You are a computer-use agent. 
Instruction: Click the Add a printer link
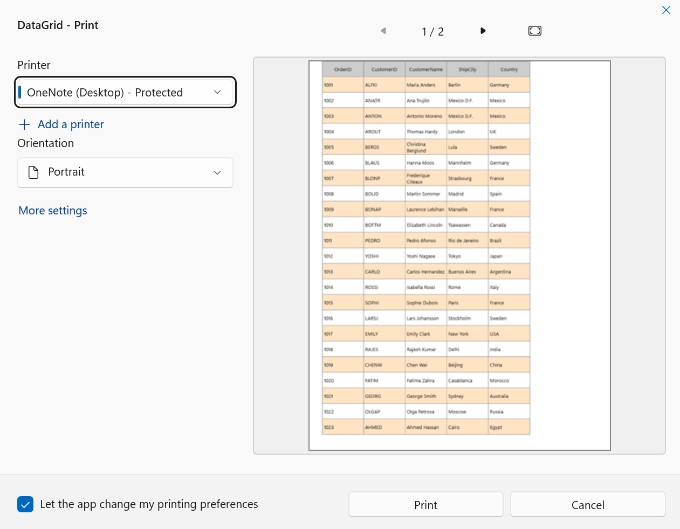(71, 124)
